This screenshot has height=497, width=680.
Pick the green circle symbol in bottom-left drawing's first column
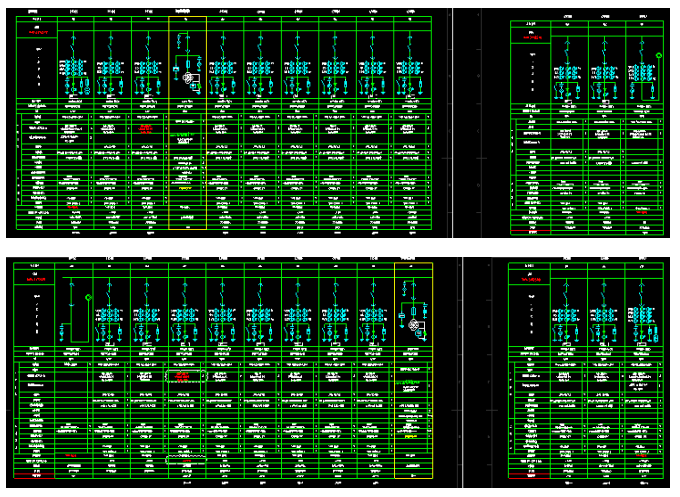[88, 297]
